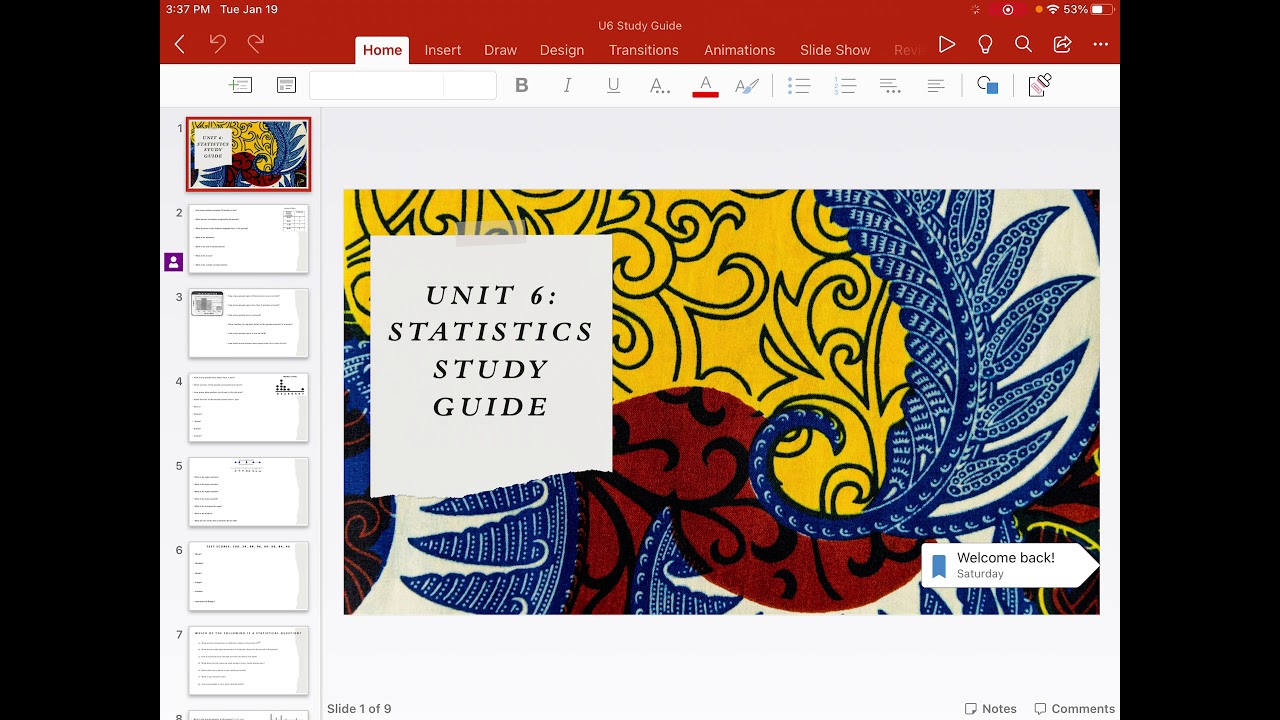Toggle Italic formatting
Image resolution: width=1280 pixels, height=720 pixels.
pos(567,86)
